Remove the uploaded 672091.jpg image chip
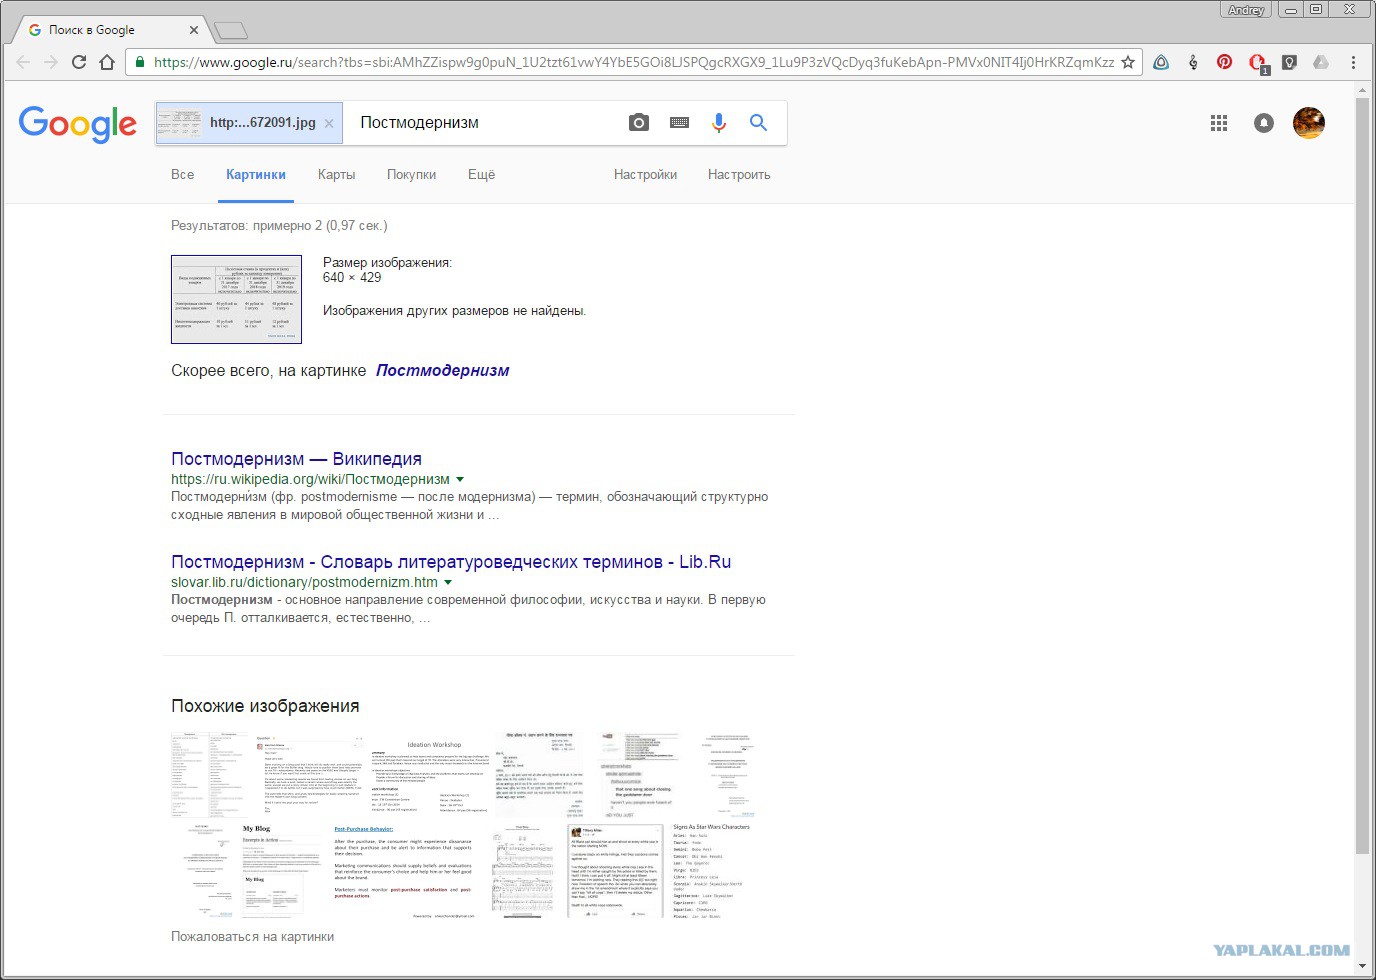 pyautogui.click(x=329, y=123)
